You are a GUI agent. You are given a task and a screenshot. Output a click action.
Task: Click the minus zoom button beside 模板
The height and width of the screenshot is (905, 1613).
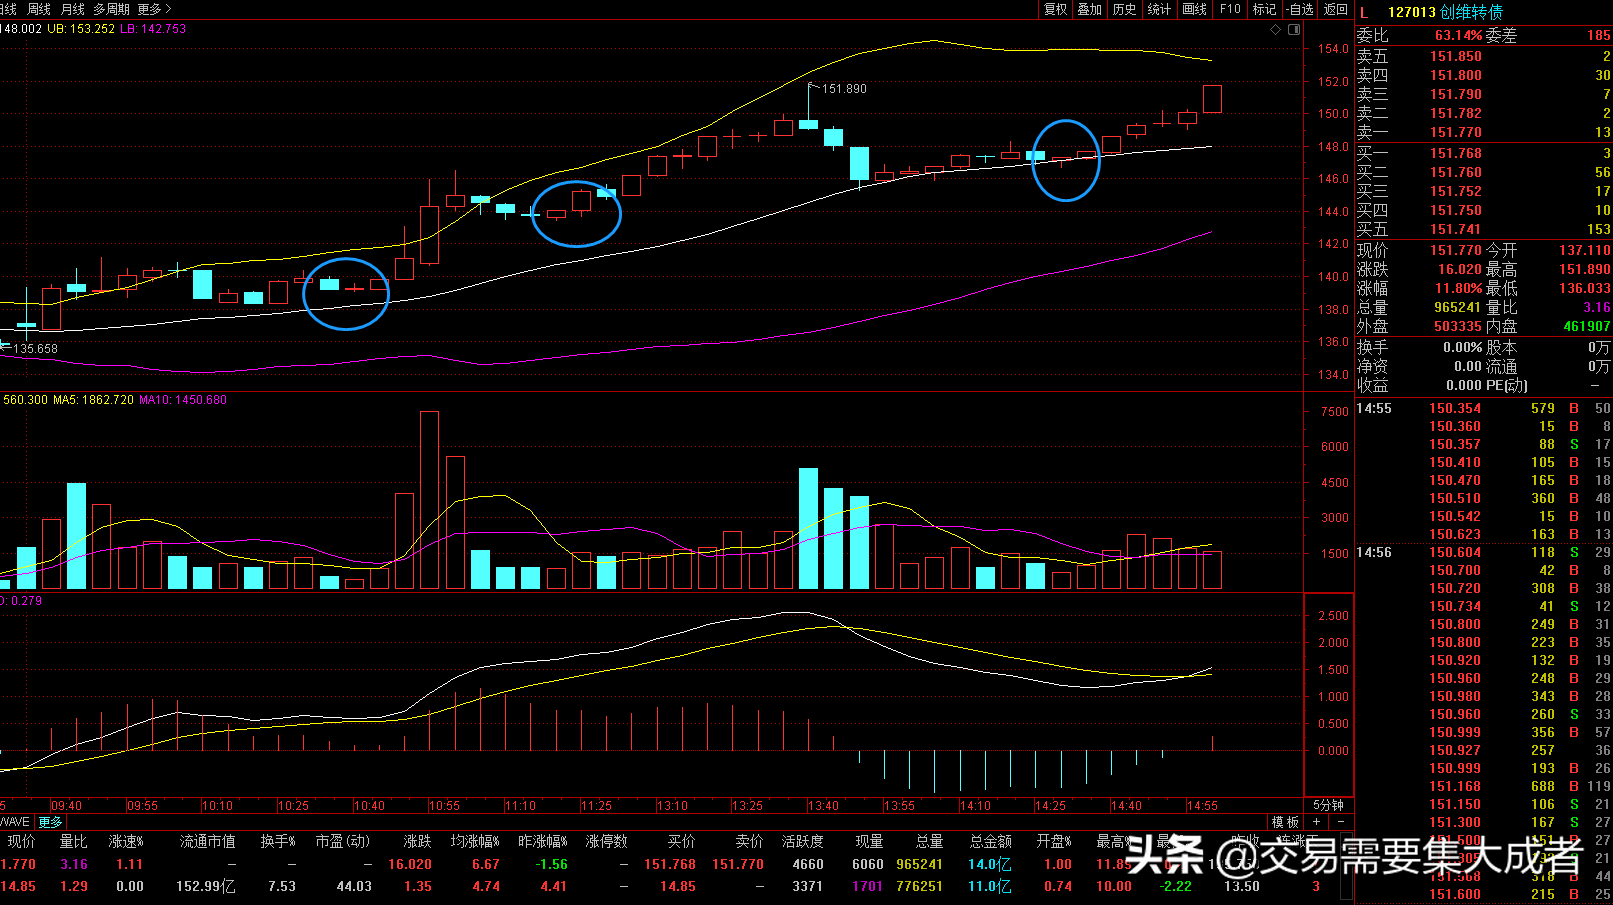point(1340,822)
